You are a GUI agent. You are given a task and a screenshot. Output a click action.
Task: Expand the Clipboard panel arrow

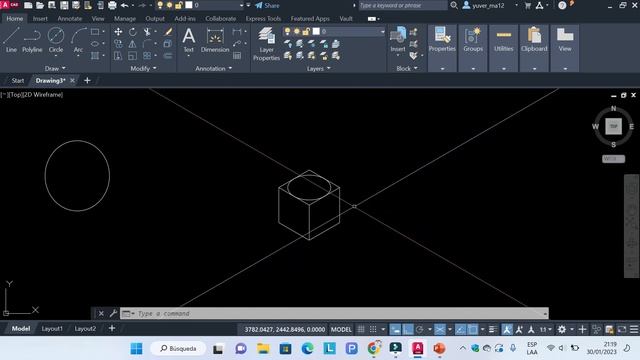coord(534,69)
